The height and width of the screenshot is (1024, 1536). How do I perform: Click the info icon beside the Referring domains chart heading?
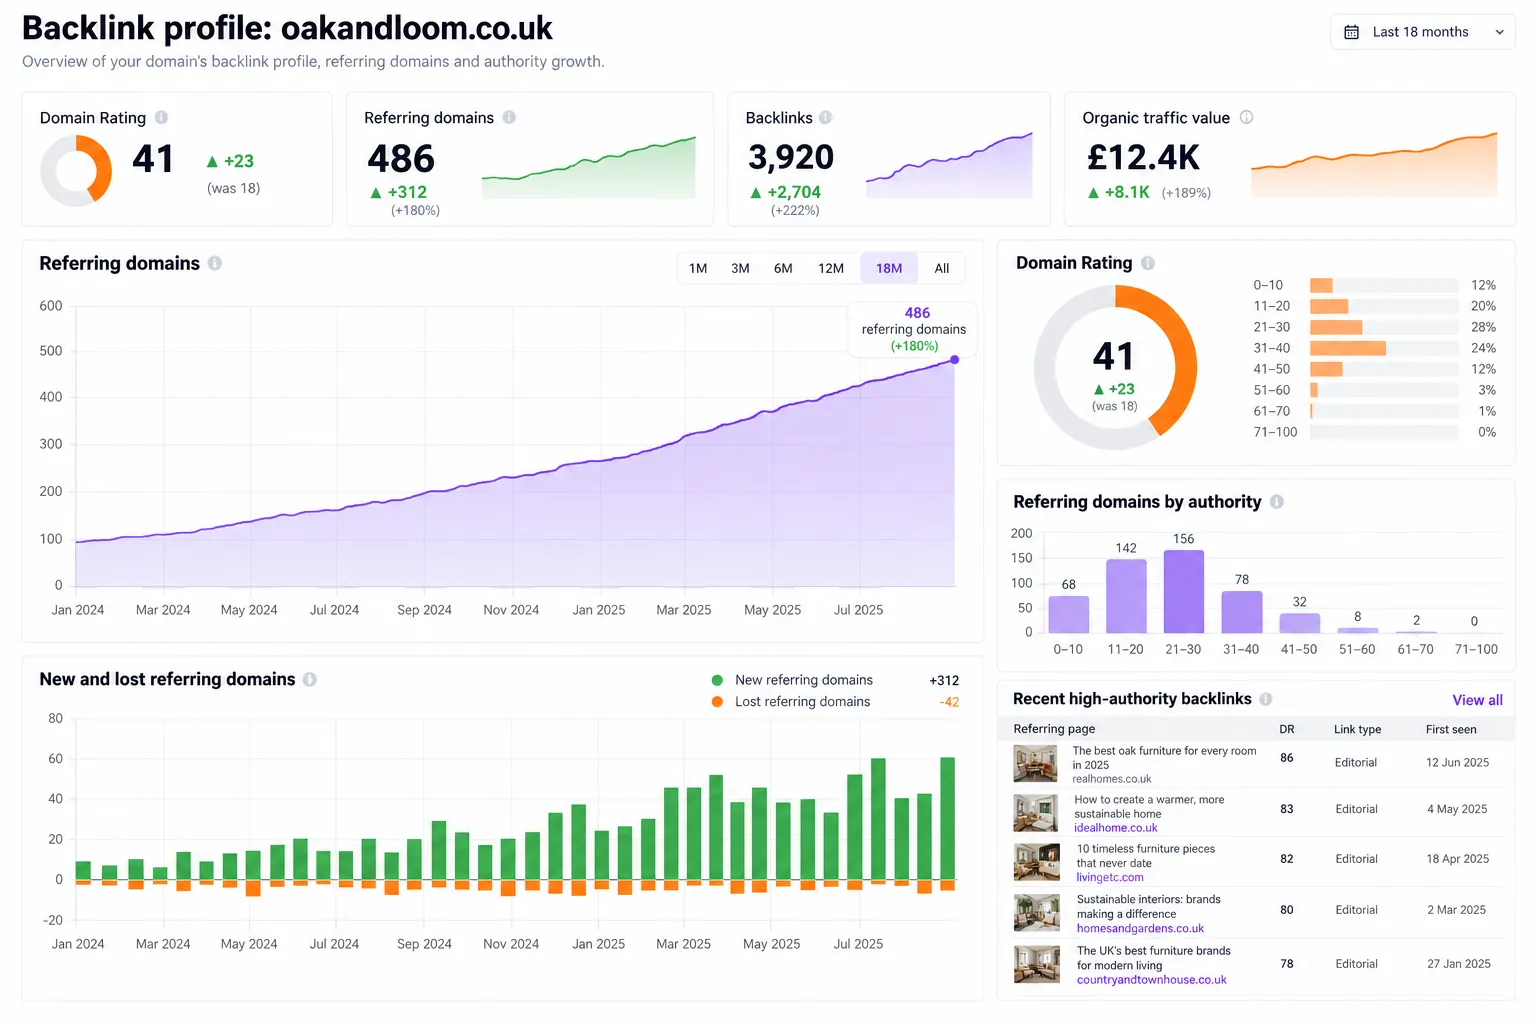coord(215,263)
